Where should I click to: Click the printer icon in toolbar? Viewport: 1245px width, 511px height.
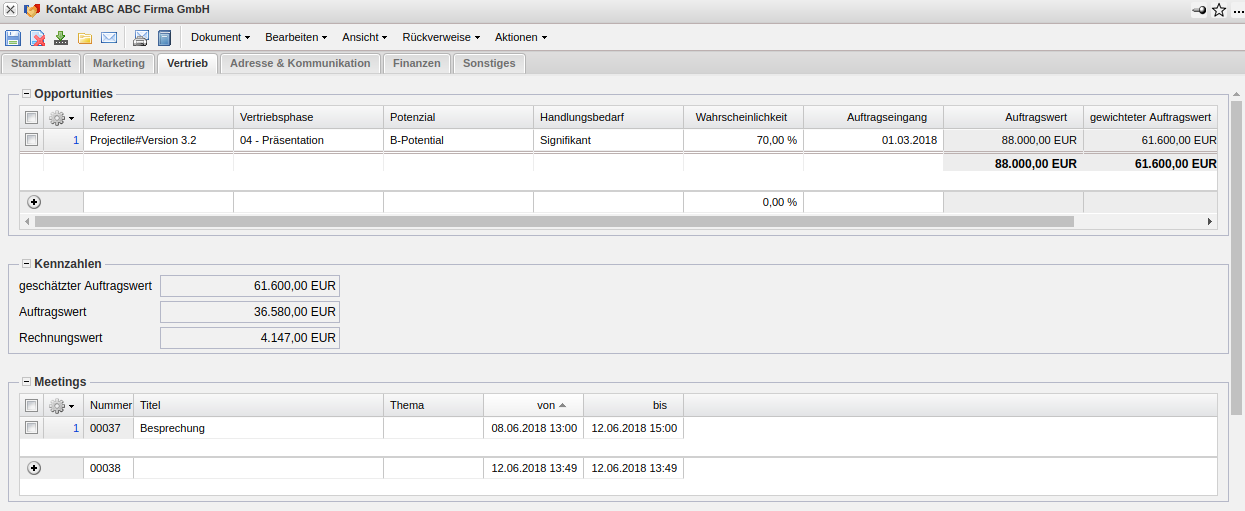point(141,38)
